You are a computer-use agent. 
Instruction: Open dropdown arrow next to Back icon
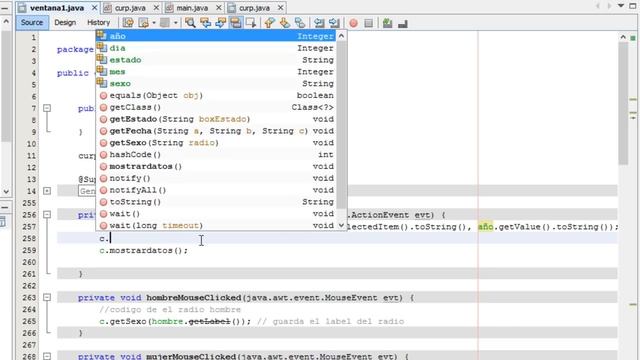[154, 23]
